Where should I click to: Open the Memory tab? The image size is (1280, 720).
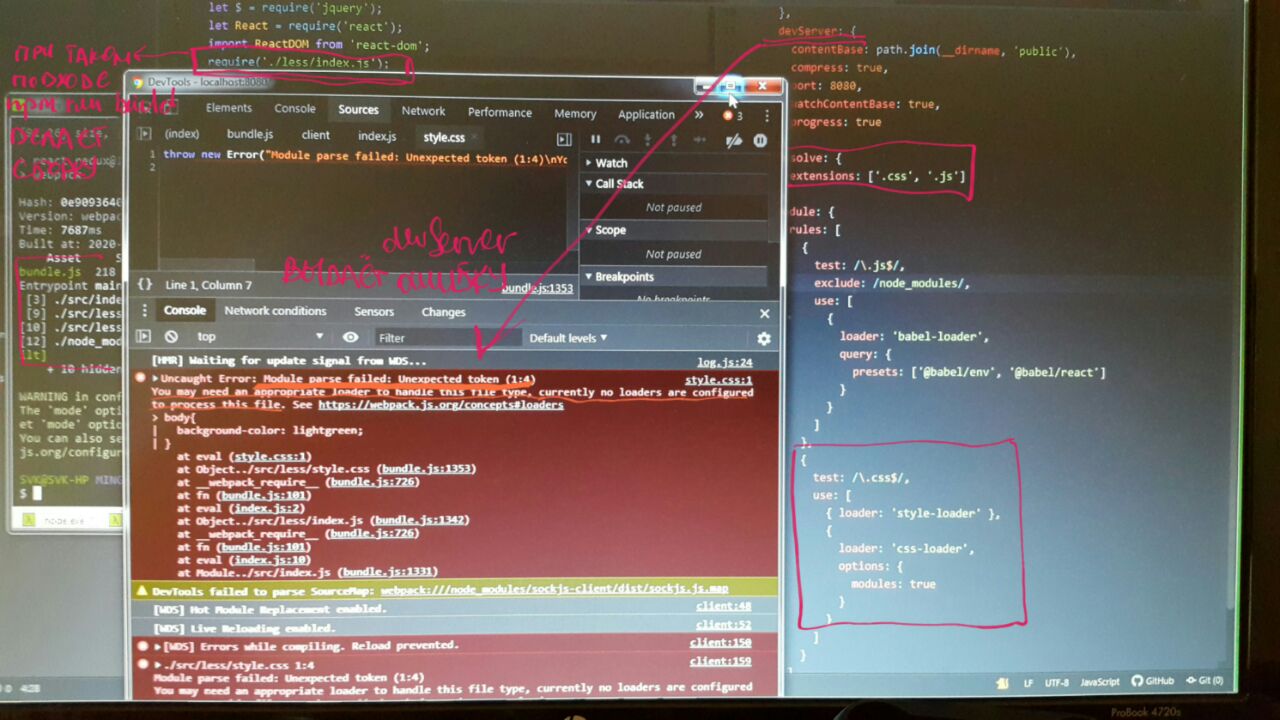point(575,114)
